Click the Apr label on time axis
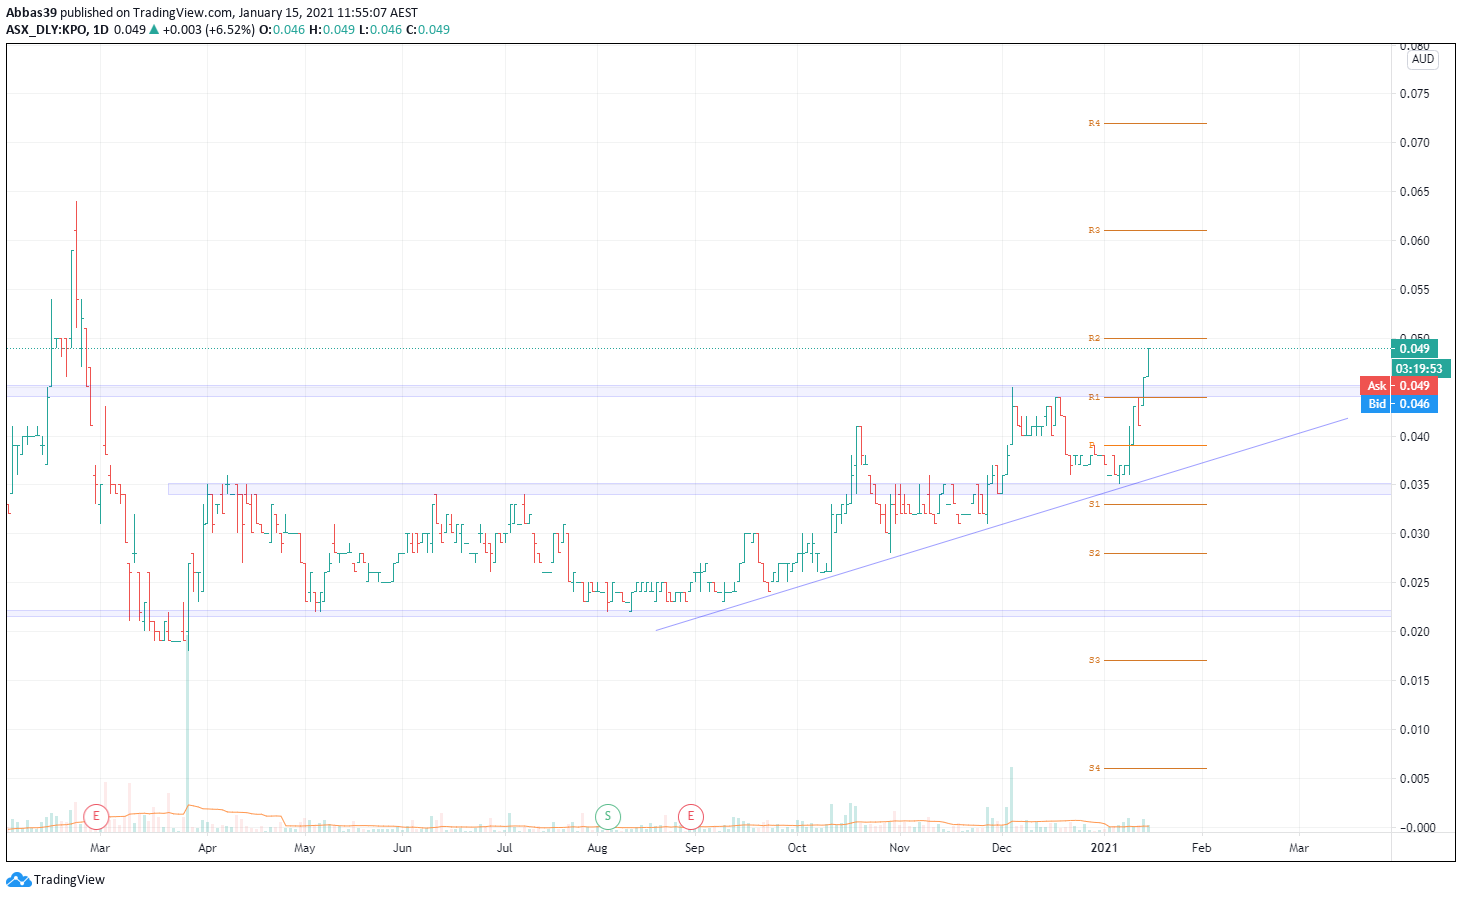 click(207, 848)
